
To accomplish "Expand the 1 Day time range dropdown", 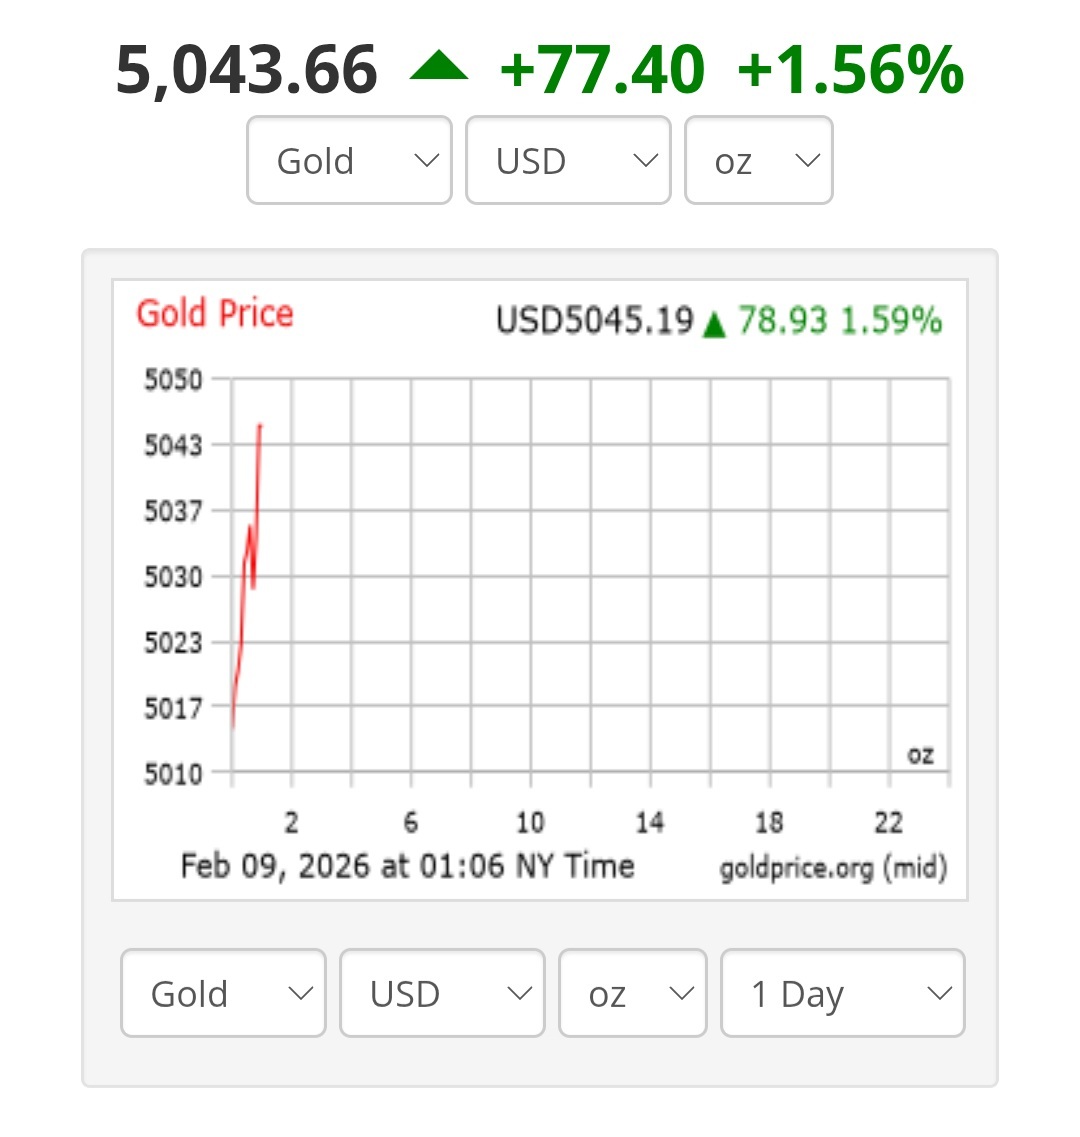I will [842, 993].
